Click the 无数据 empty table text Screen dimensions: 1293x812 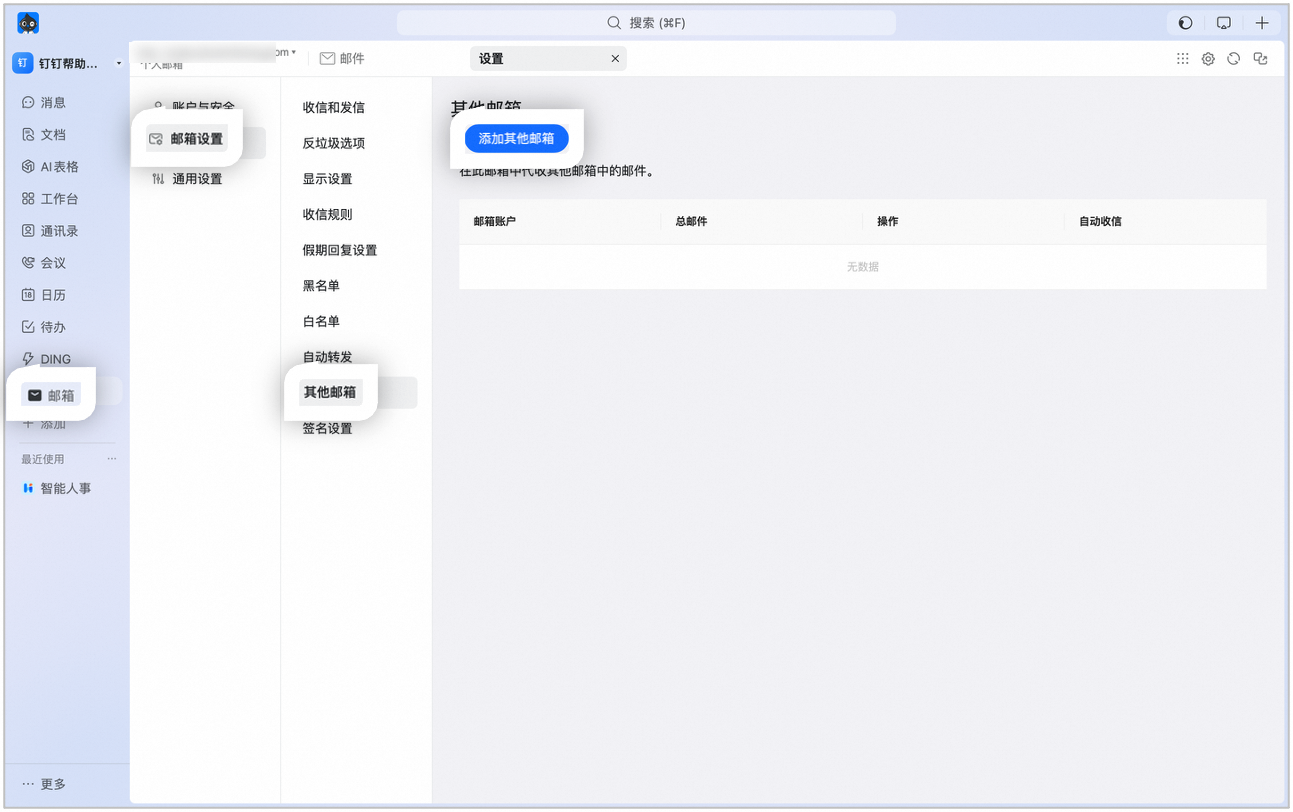[863, 267]
